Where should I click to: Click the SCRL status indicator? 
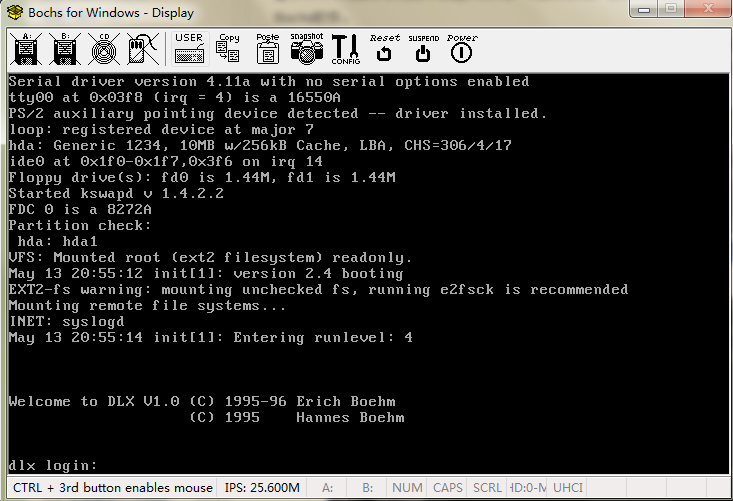[487, 488]
